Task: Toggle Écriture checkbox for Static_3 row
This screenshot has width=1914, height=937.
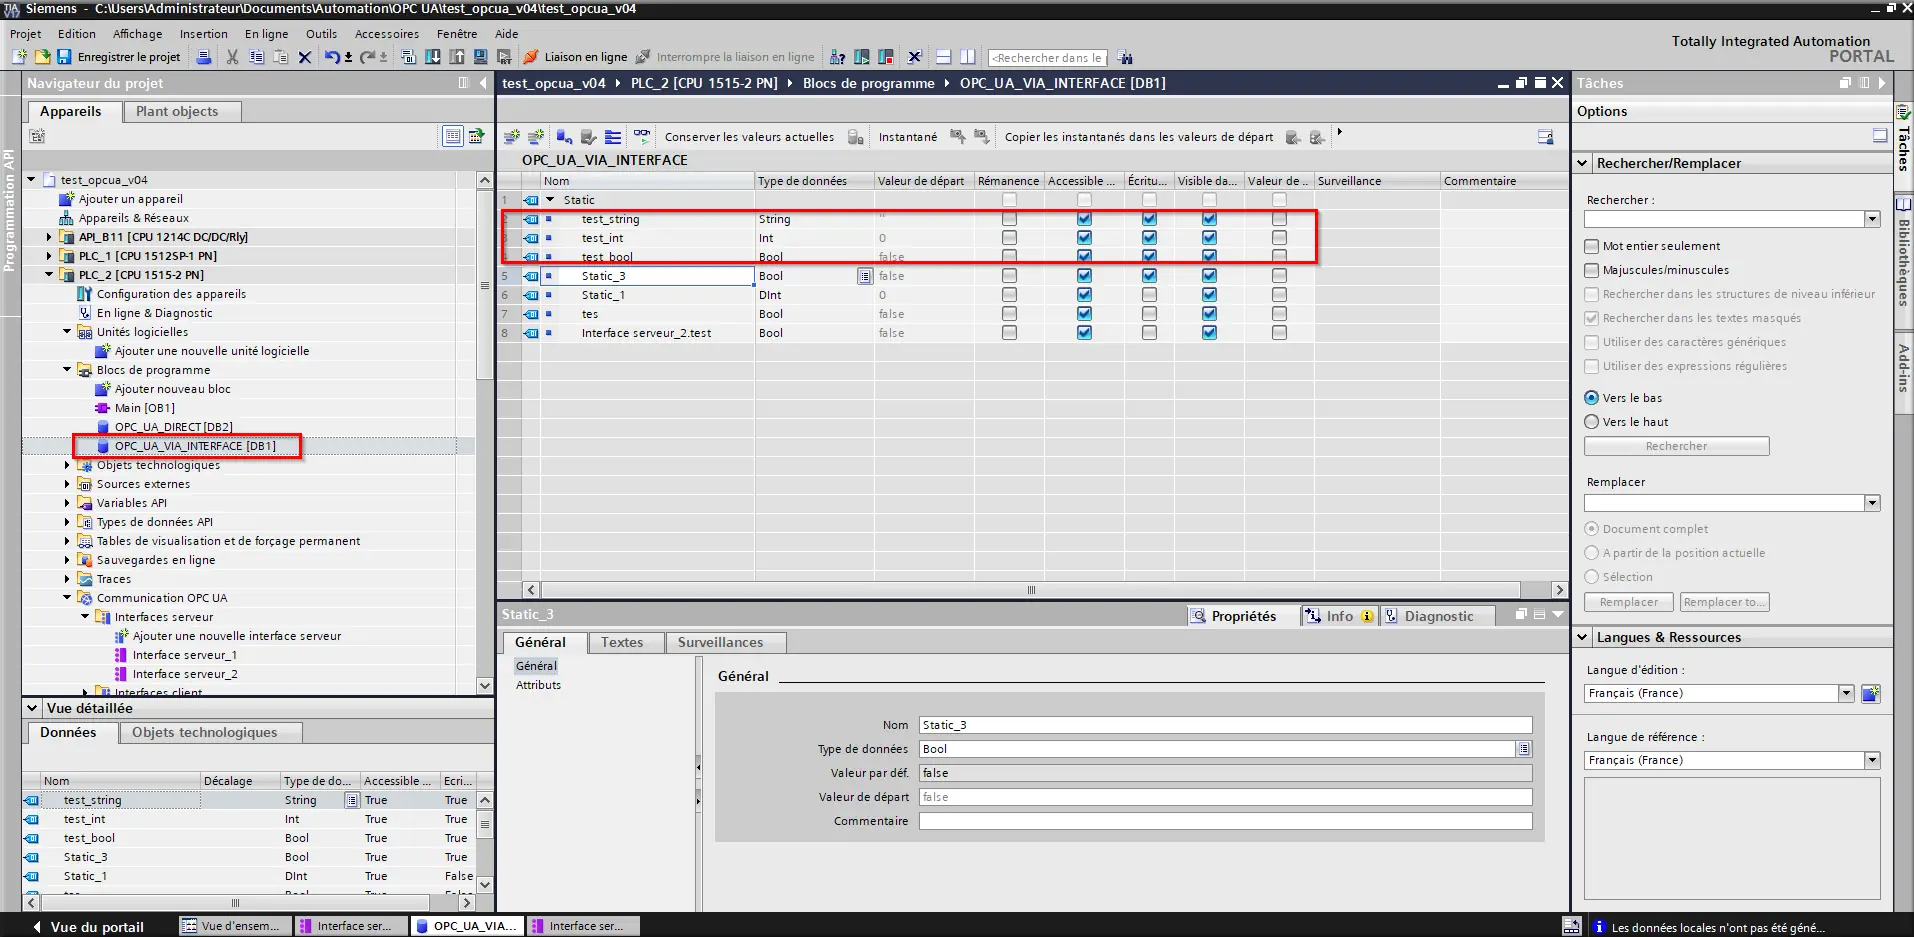Action: click(x=1149, y=276)
